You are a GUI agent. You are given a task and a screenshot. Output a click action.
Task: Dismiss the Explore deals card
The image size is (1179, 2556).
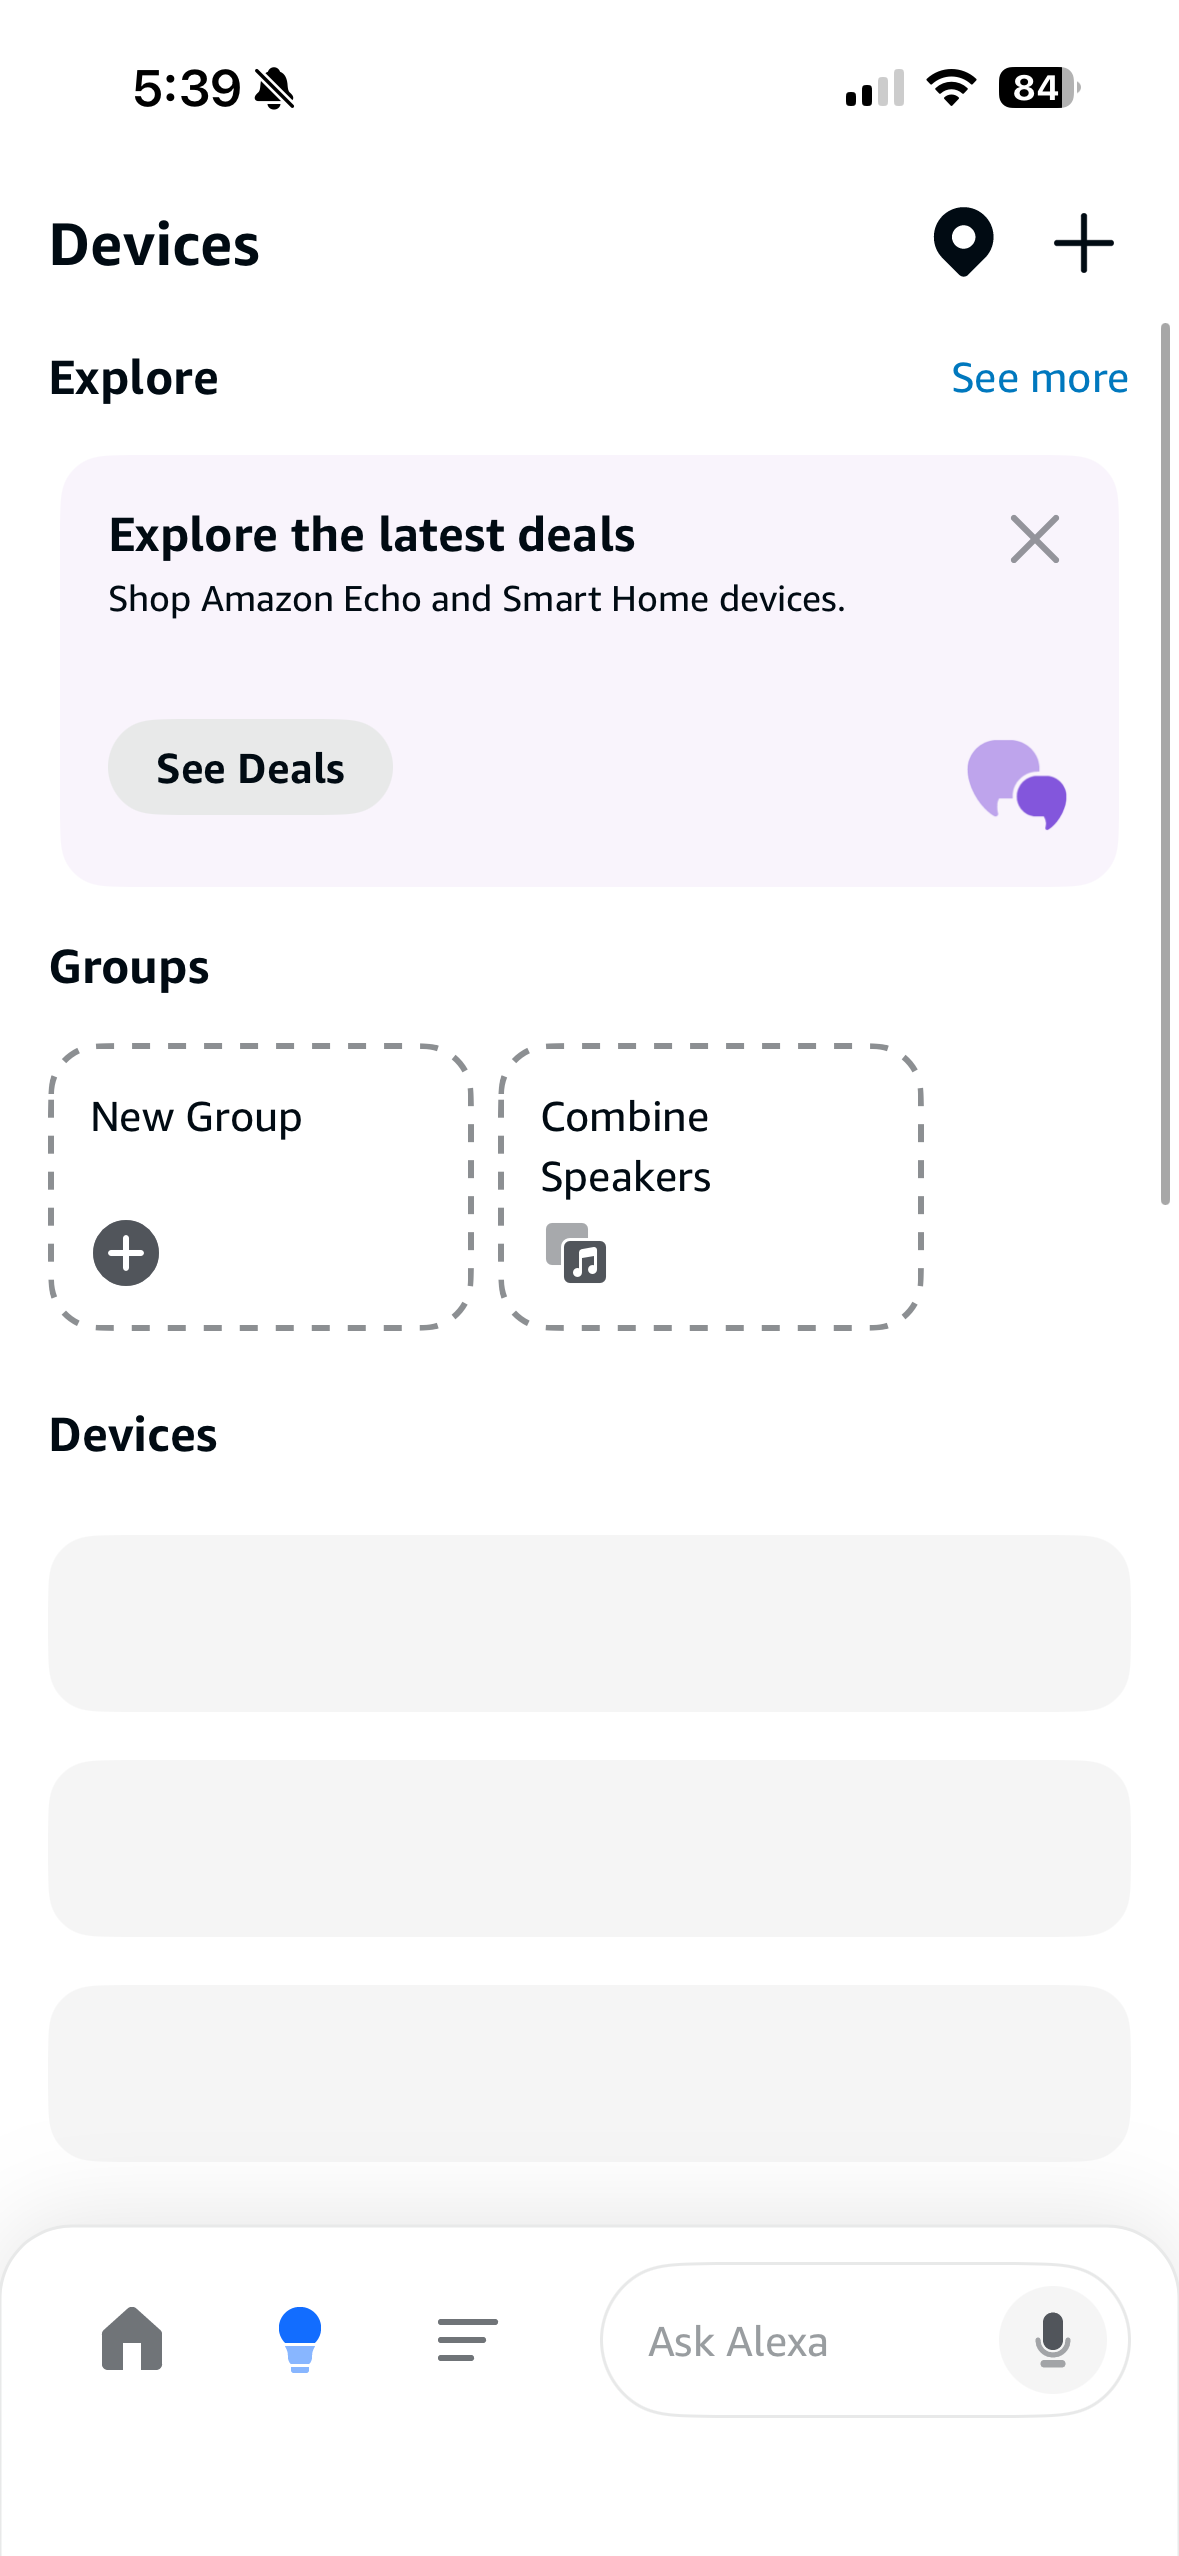1034,540
